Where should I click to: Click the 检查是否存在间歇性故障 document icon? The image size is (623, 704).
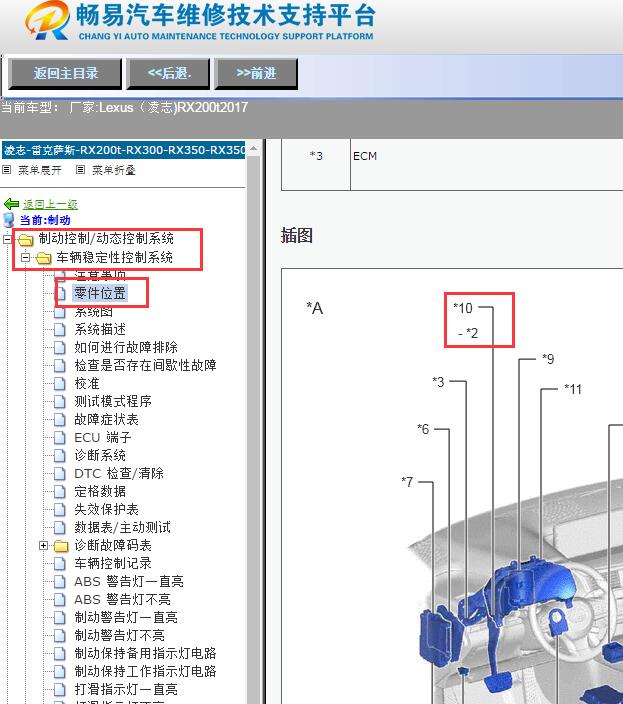point(60,365)
